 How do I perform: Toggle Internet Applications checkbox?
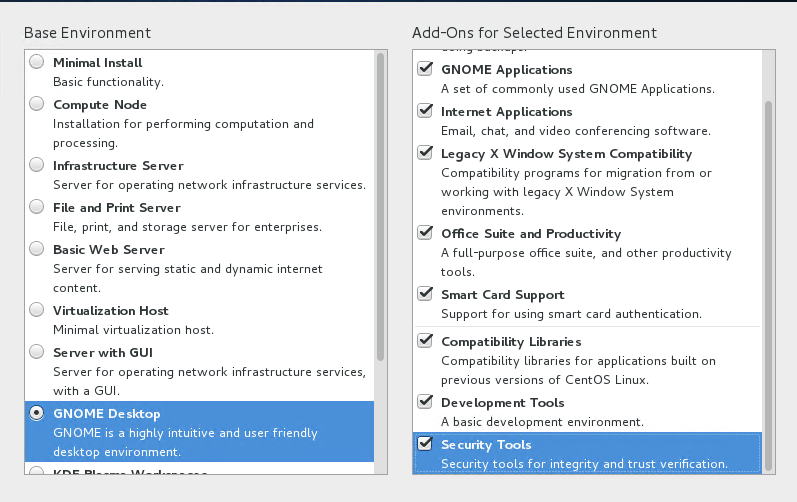point(425,110)
